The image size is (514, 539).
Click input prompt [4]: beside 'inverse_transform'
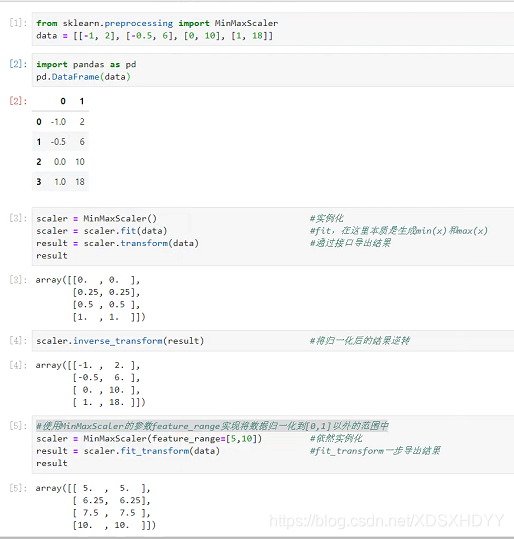18,340
